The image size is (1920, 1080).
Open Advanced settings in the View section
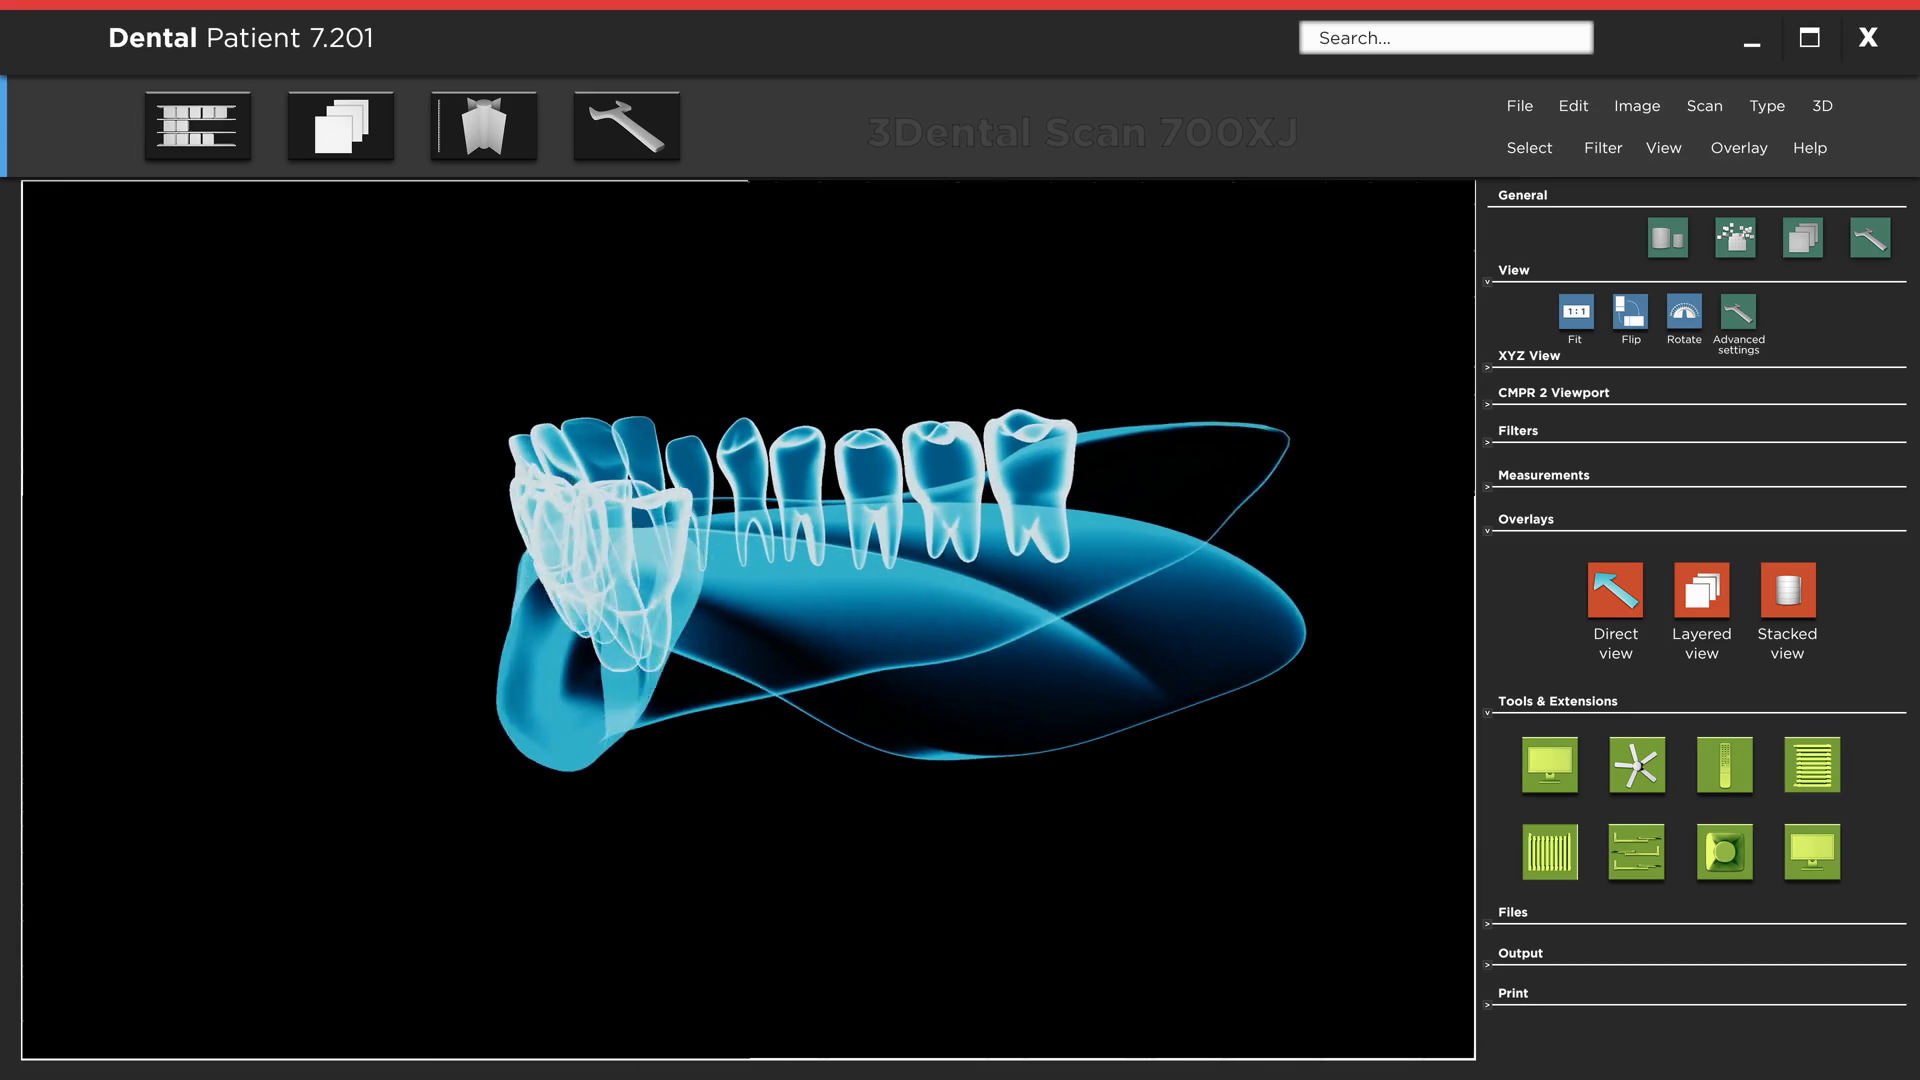pyautogui.click(x=1738, y=312)
